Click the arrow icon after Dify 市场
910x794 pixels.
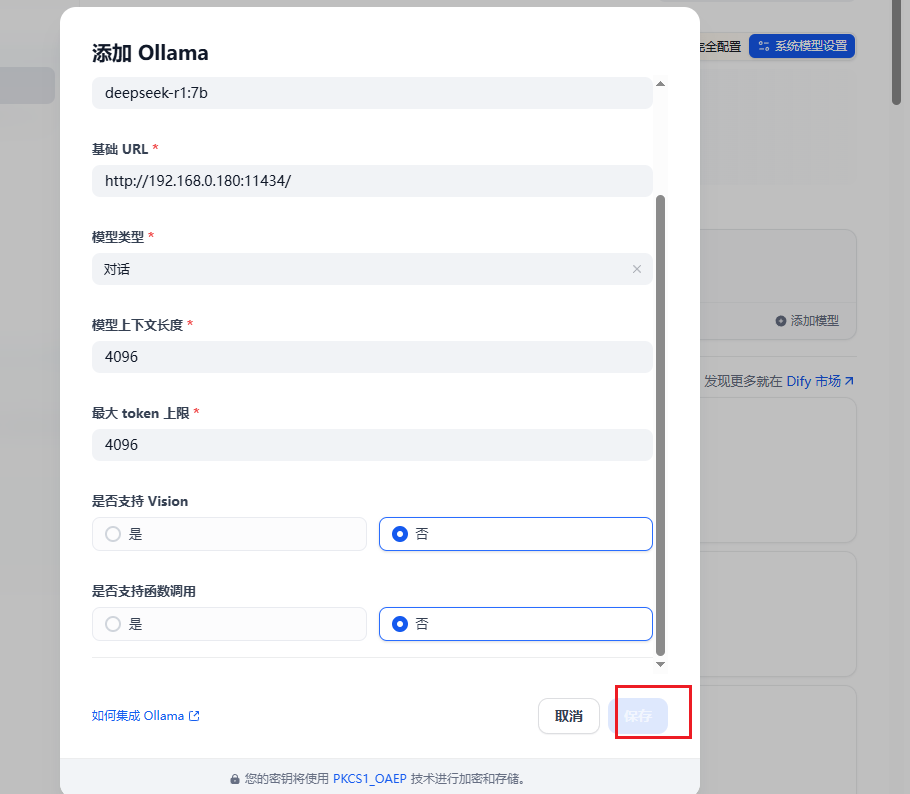(x=849, y=381)
